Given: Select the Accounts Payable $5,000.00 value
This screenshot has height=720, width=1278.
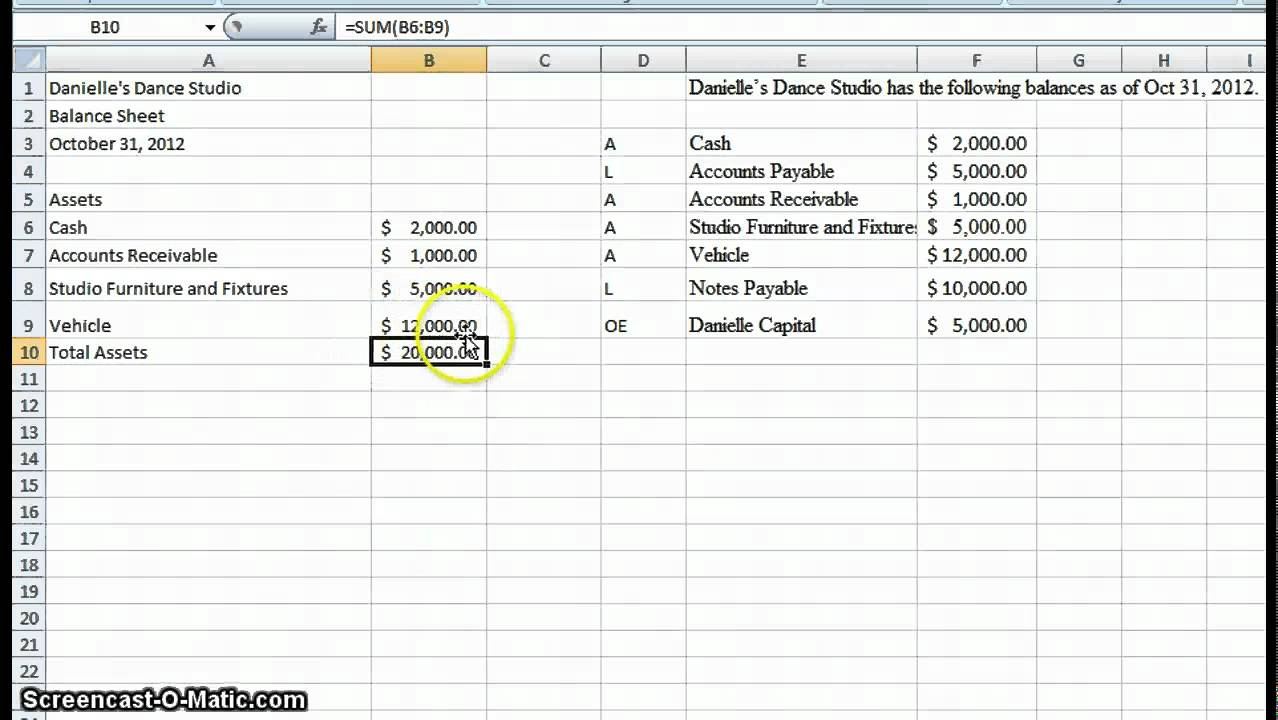Looking at the screenshot, I should pos(976,171).
